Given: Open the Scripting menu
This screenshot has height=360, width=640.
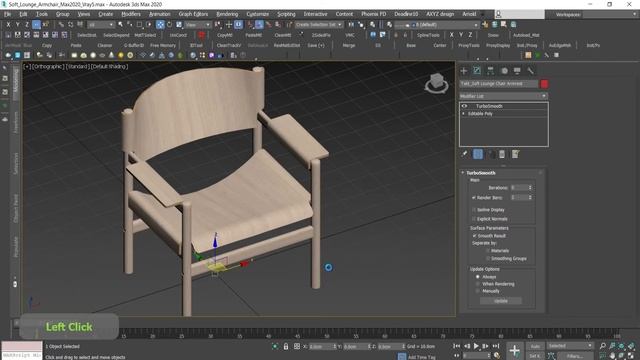Looking at the screenshot, I should coord(286,14).
